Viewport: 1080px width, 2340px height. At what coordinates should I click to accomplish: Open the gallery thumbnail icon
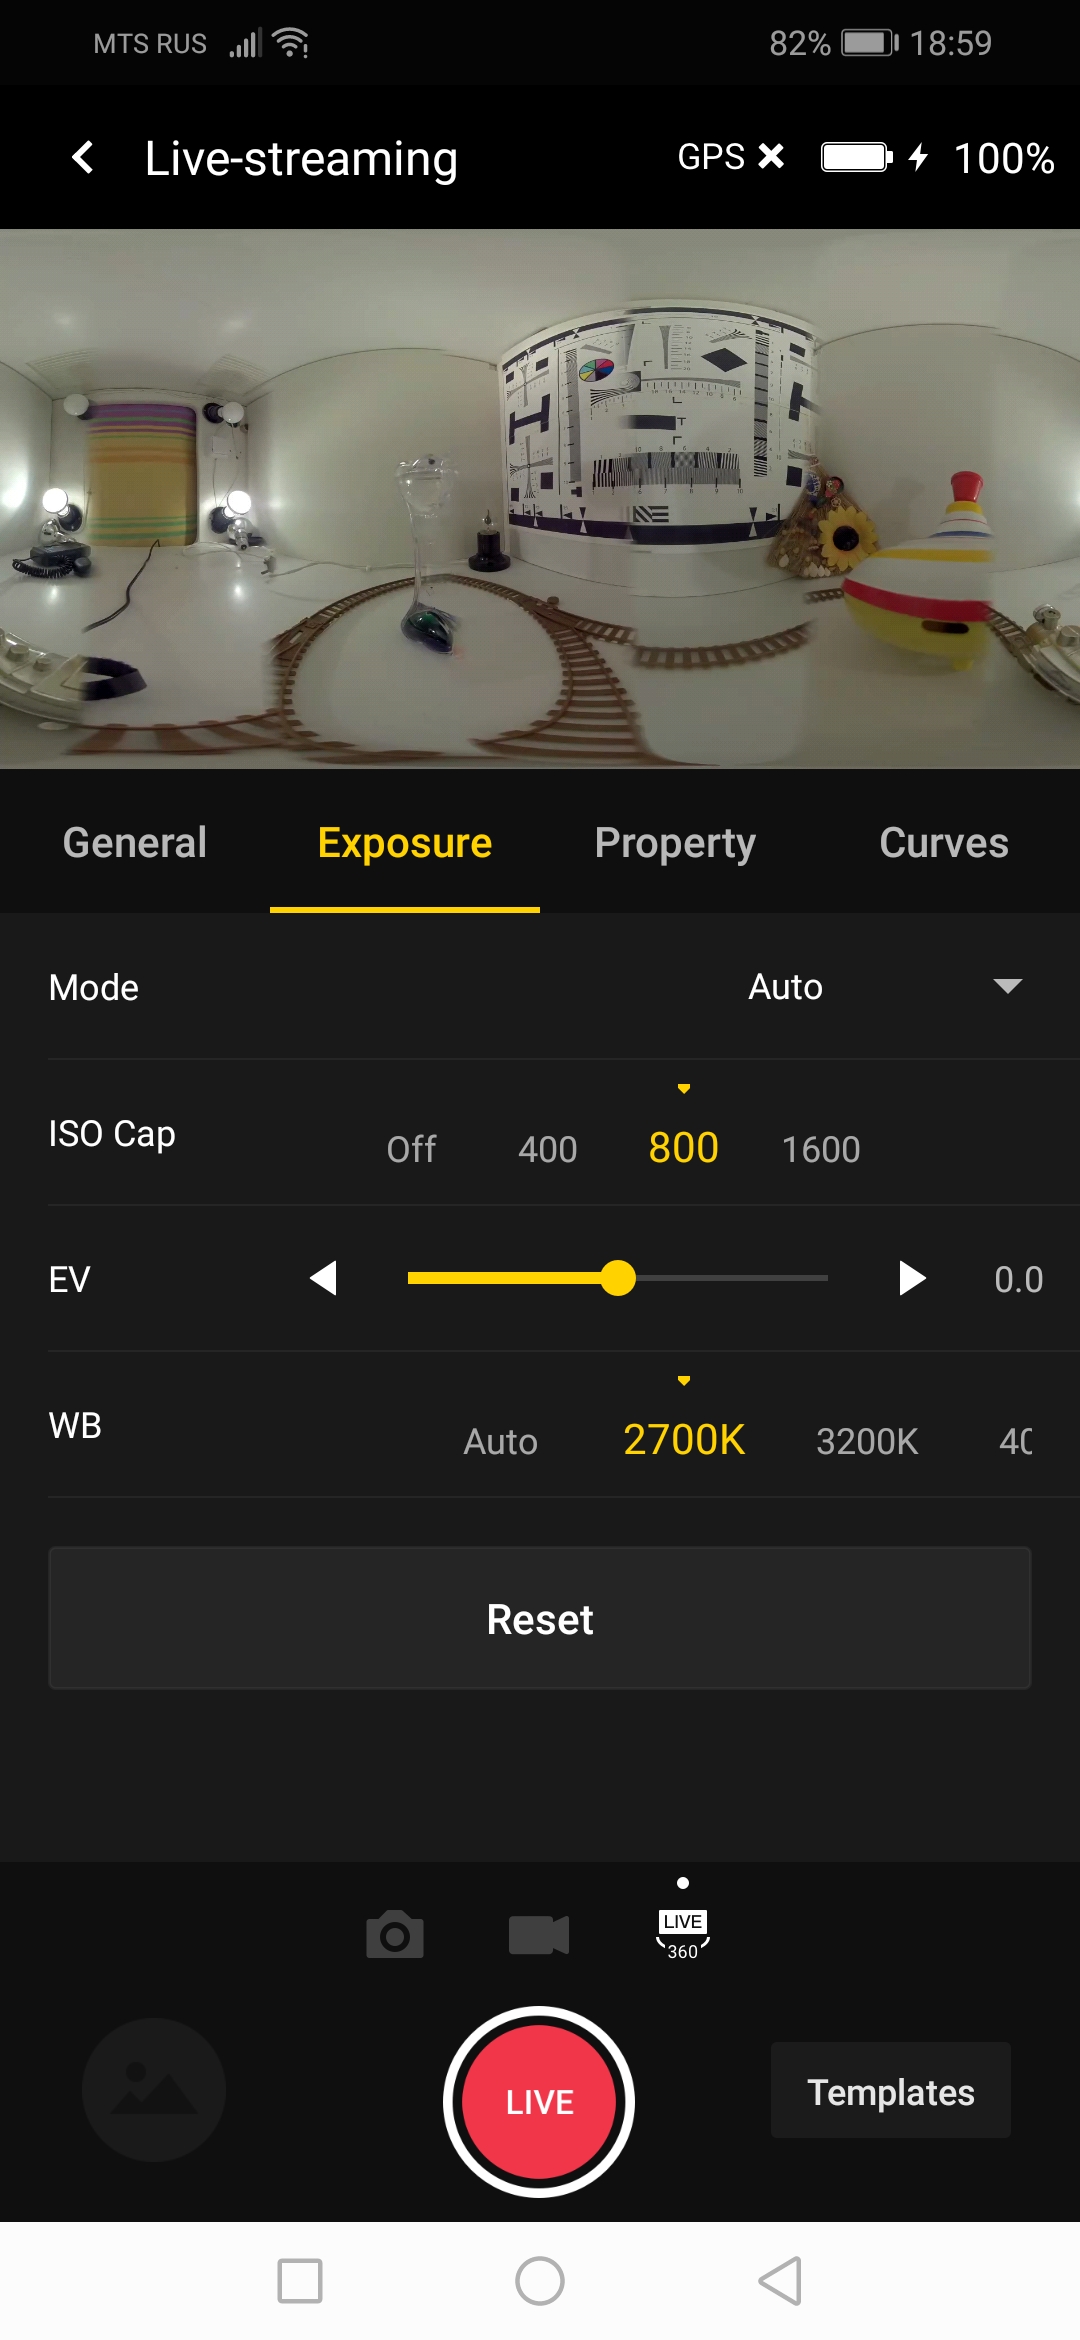click(x=154, y=2090)
